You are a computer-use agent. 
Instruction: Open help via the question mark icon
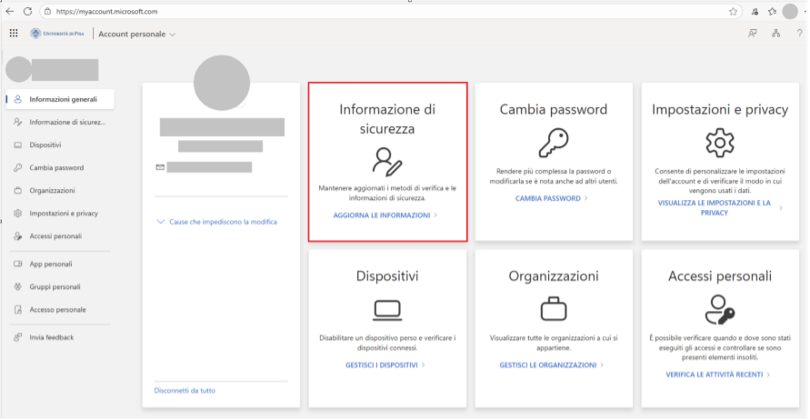tap(798, 34)
